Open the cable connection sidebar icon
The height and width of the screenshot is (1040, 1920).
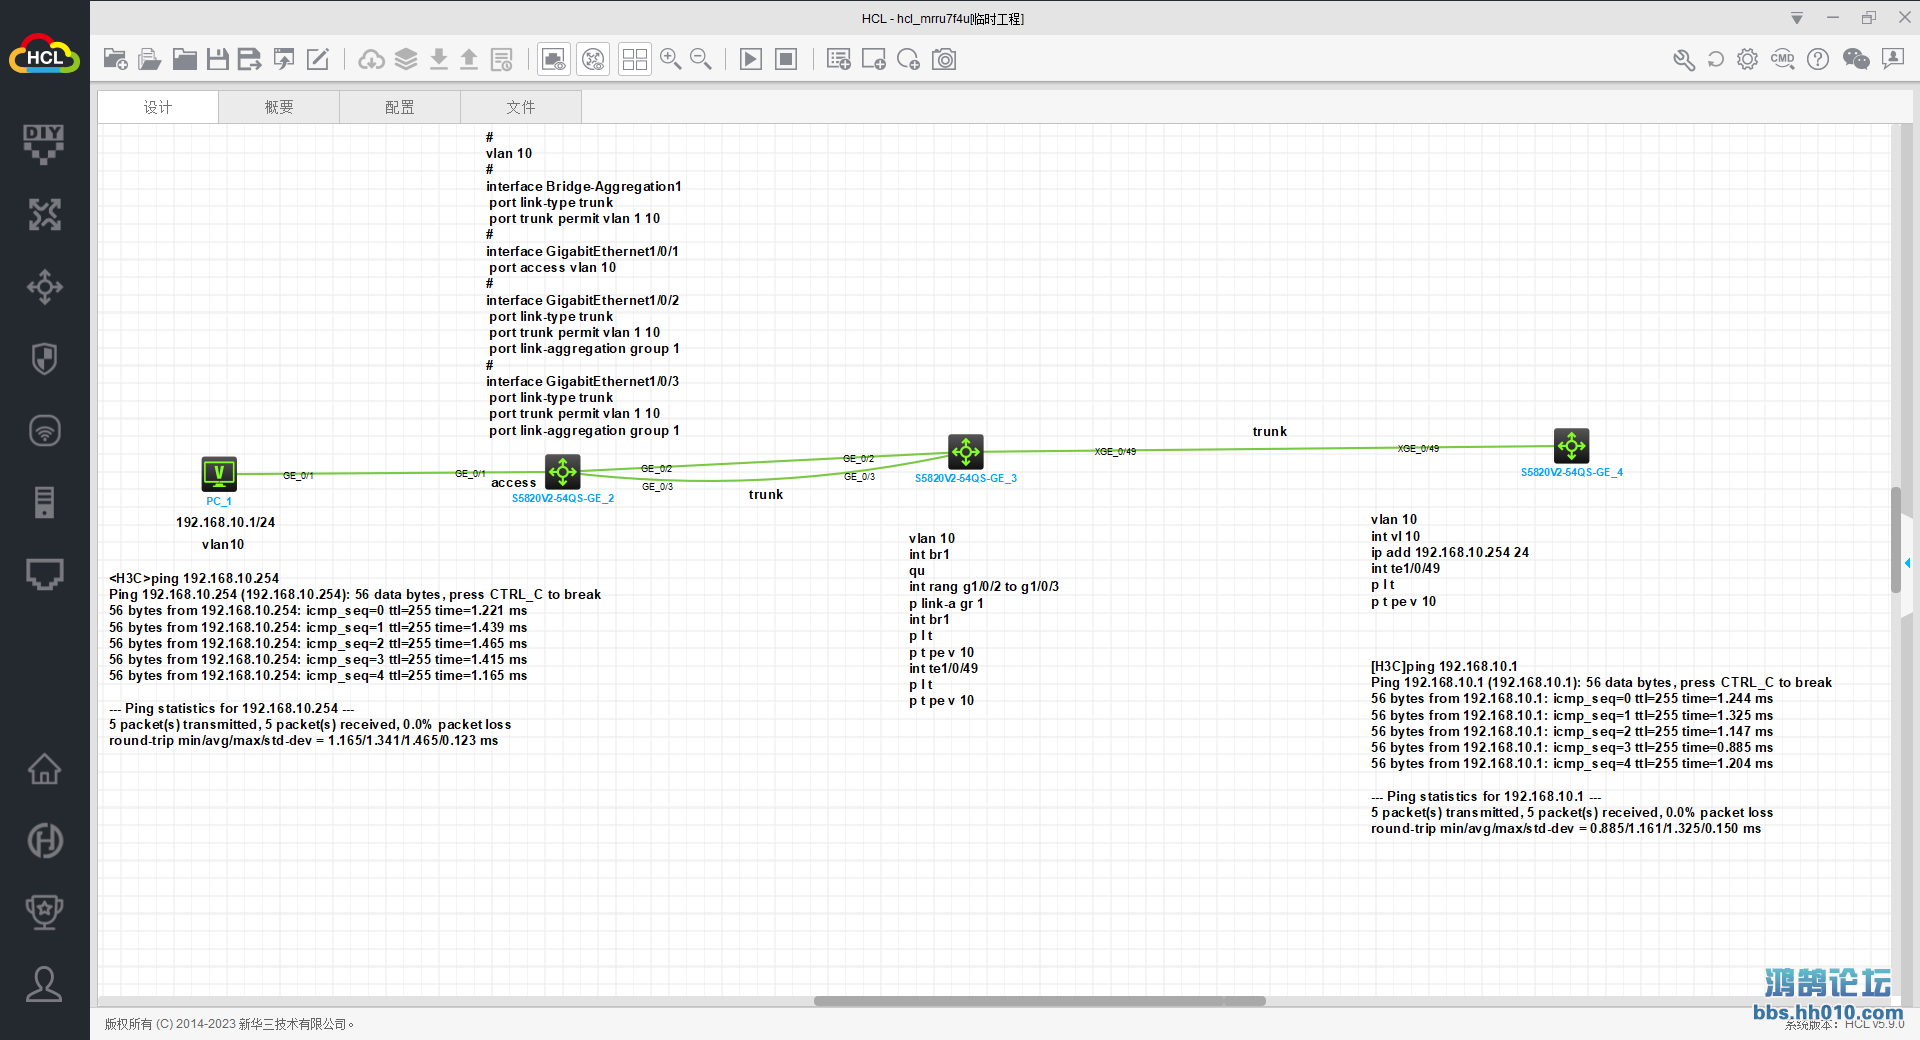[x=44, y=574]
